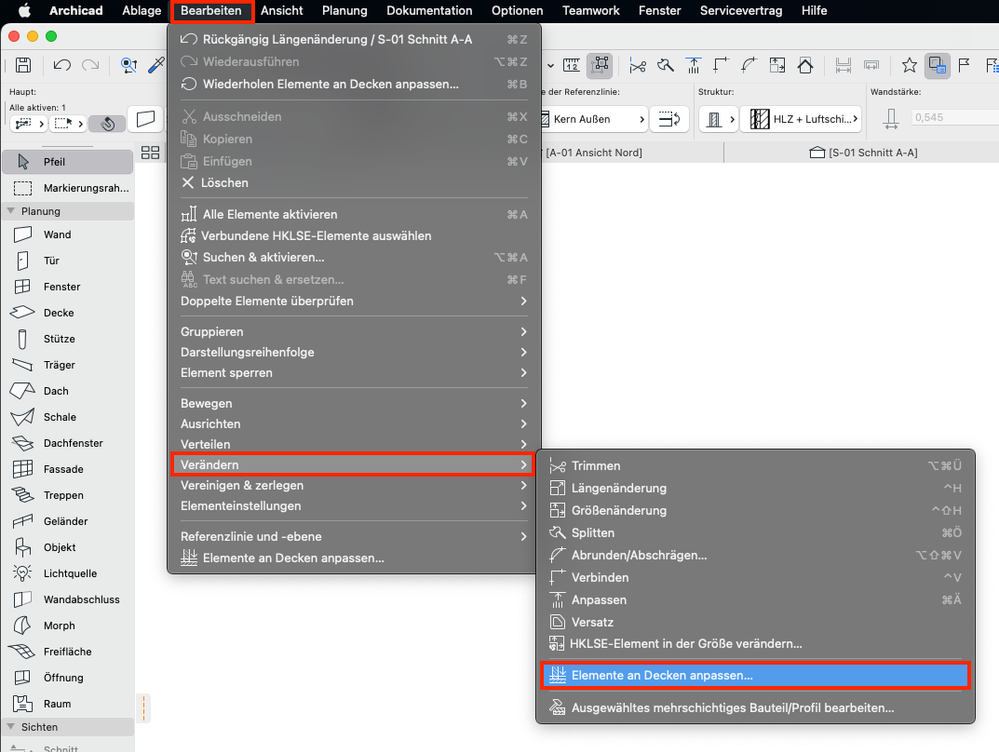Screen dimensions: 999x752
Task: Select the Decke slab tool
Action: point(68,313)
